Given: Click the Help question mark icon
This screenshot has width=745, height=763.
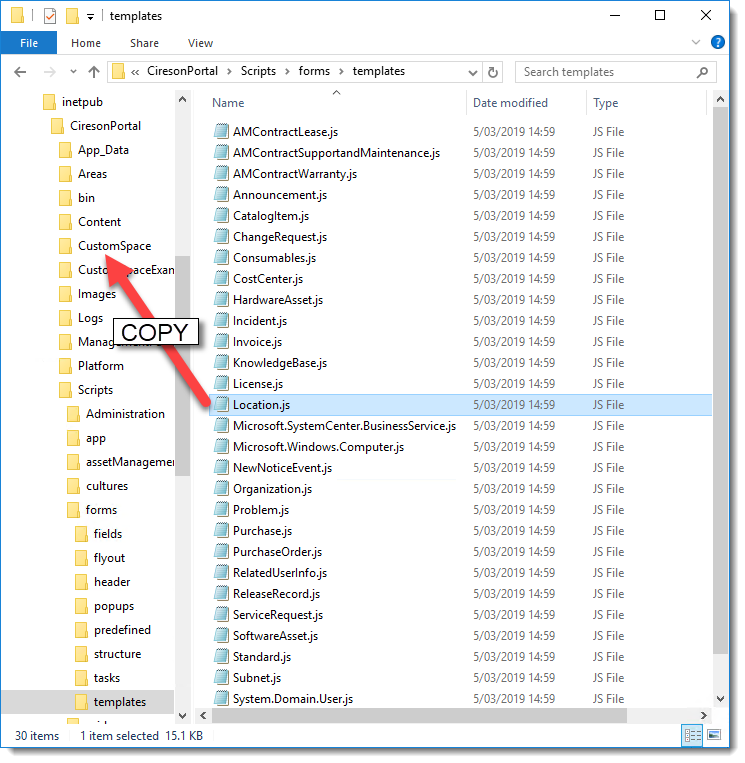Looking at the screenshot, I should (x=717, y=43).
